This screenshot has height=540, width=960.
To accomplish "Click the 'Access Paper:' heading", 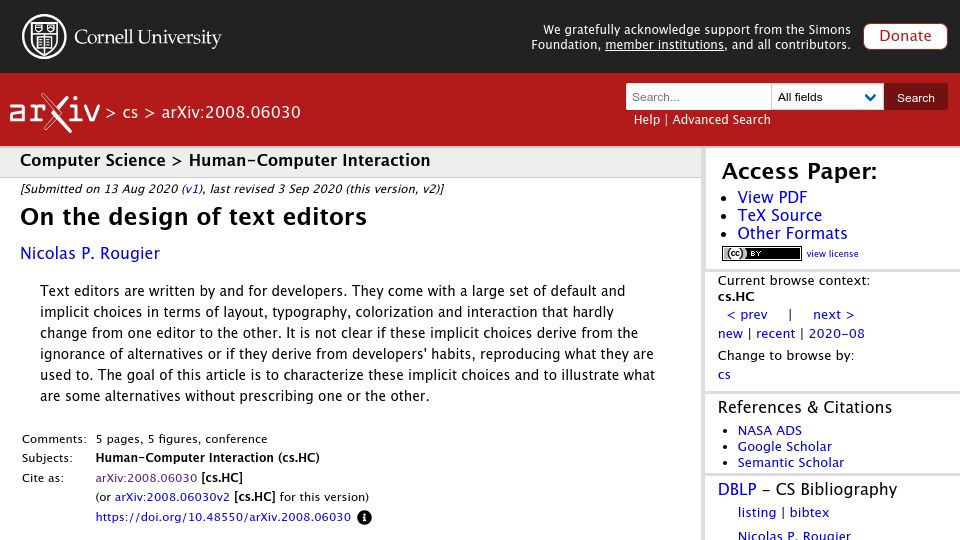I will click(x=800, y=171).
